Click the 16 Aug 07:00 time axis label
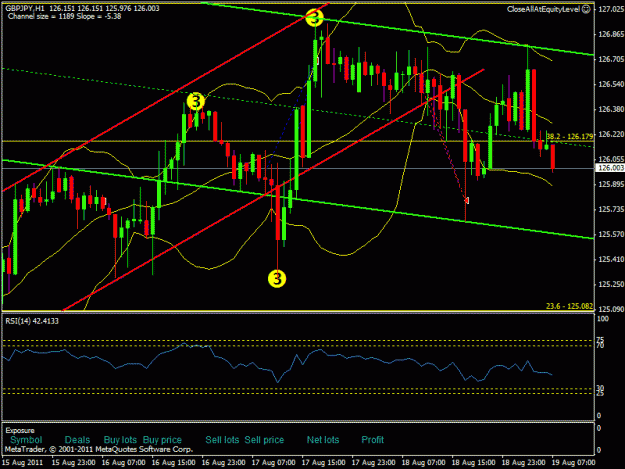This screenshot has width=625, height=469. click(124, 463)
